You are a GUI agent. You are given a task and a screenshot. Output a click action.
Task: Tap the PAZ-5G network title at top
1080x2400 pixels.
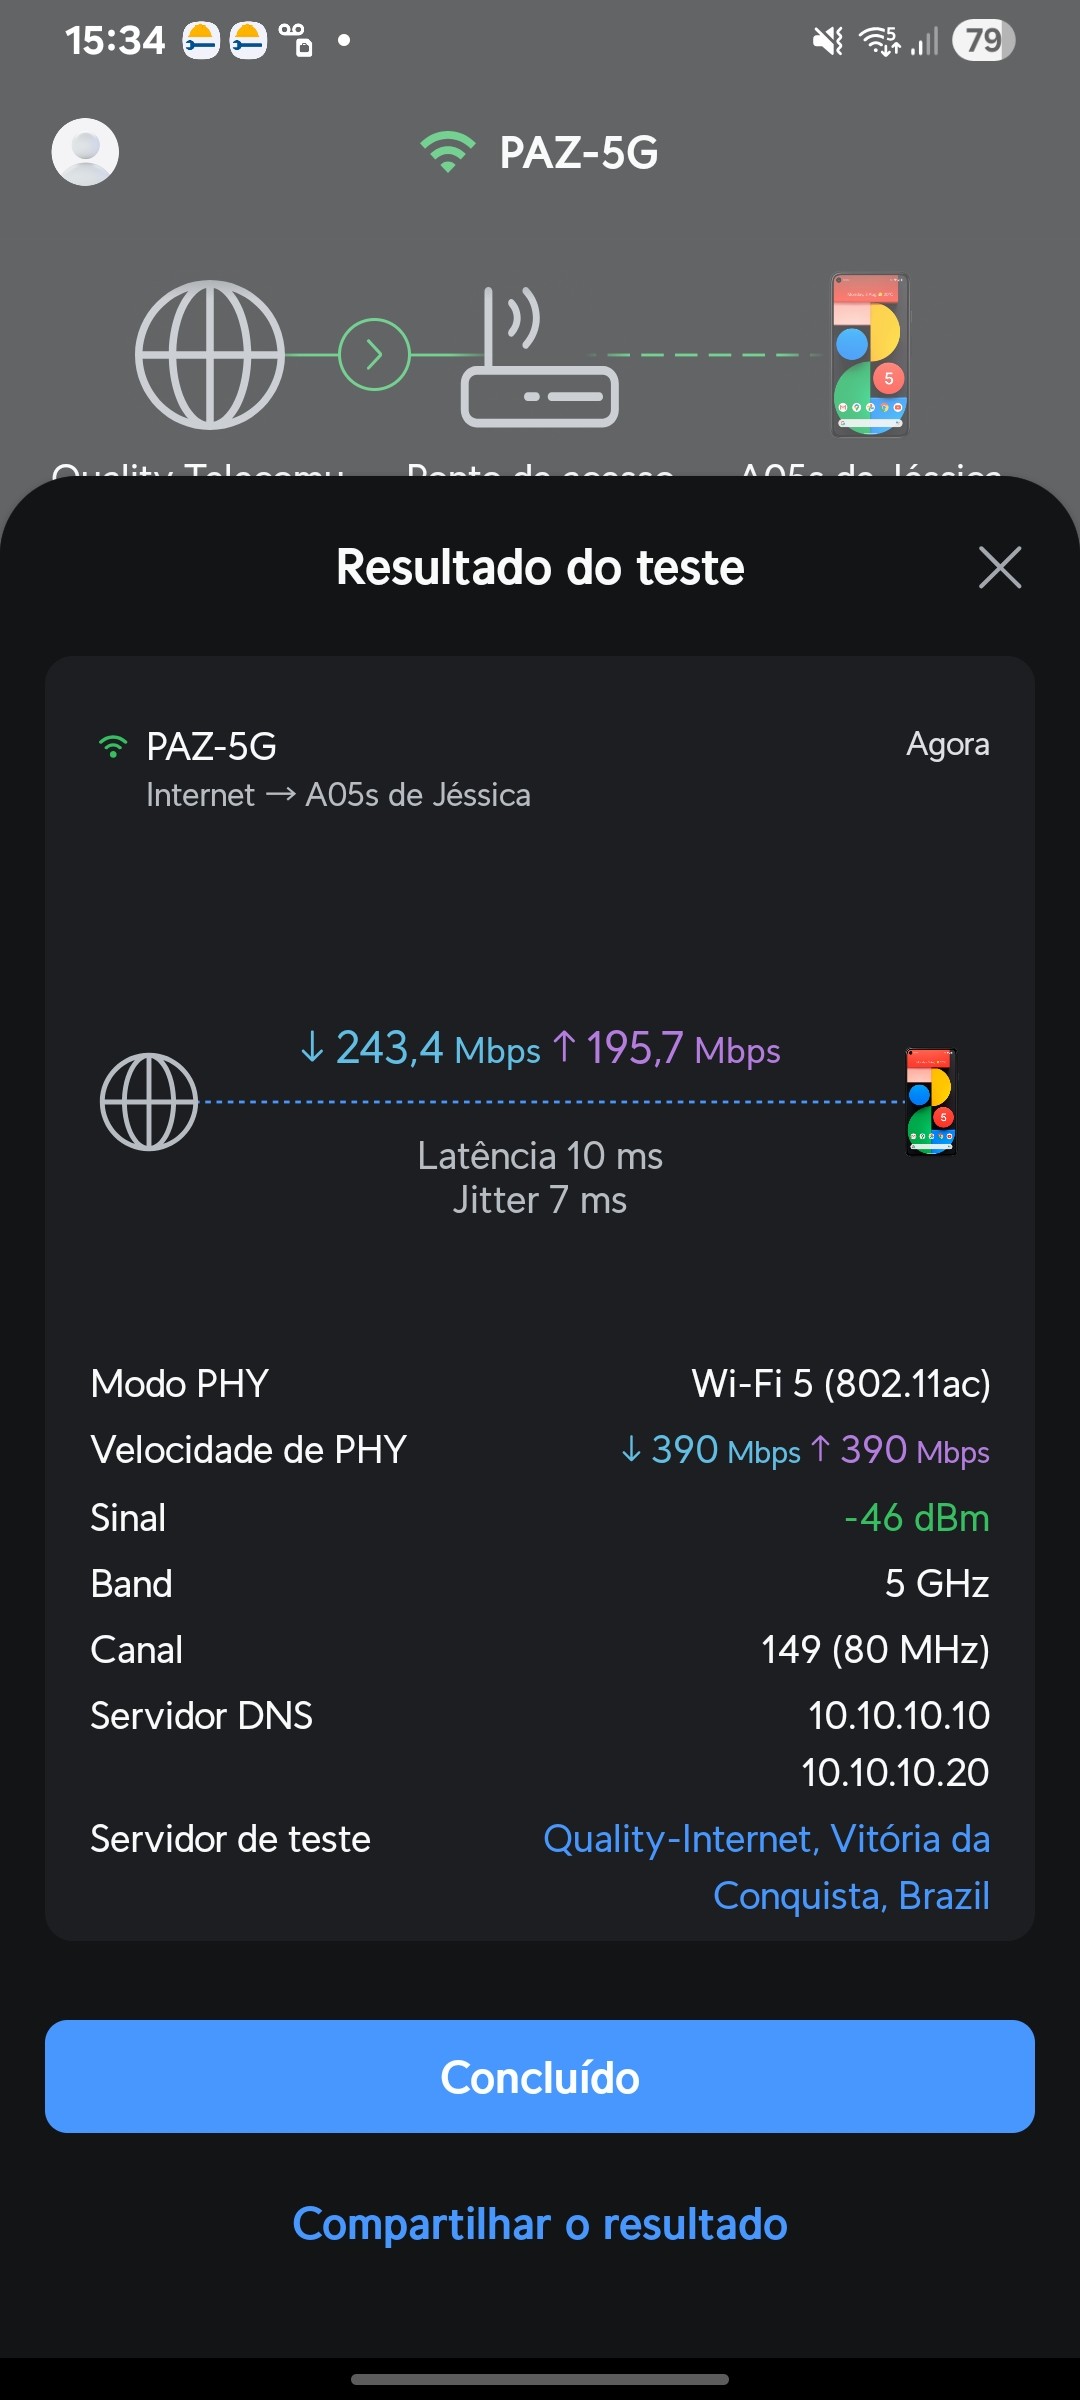pyautogui.click(x=579, y=152)
